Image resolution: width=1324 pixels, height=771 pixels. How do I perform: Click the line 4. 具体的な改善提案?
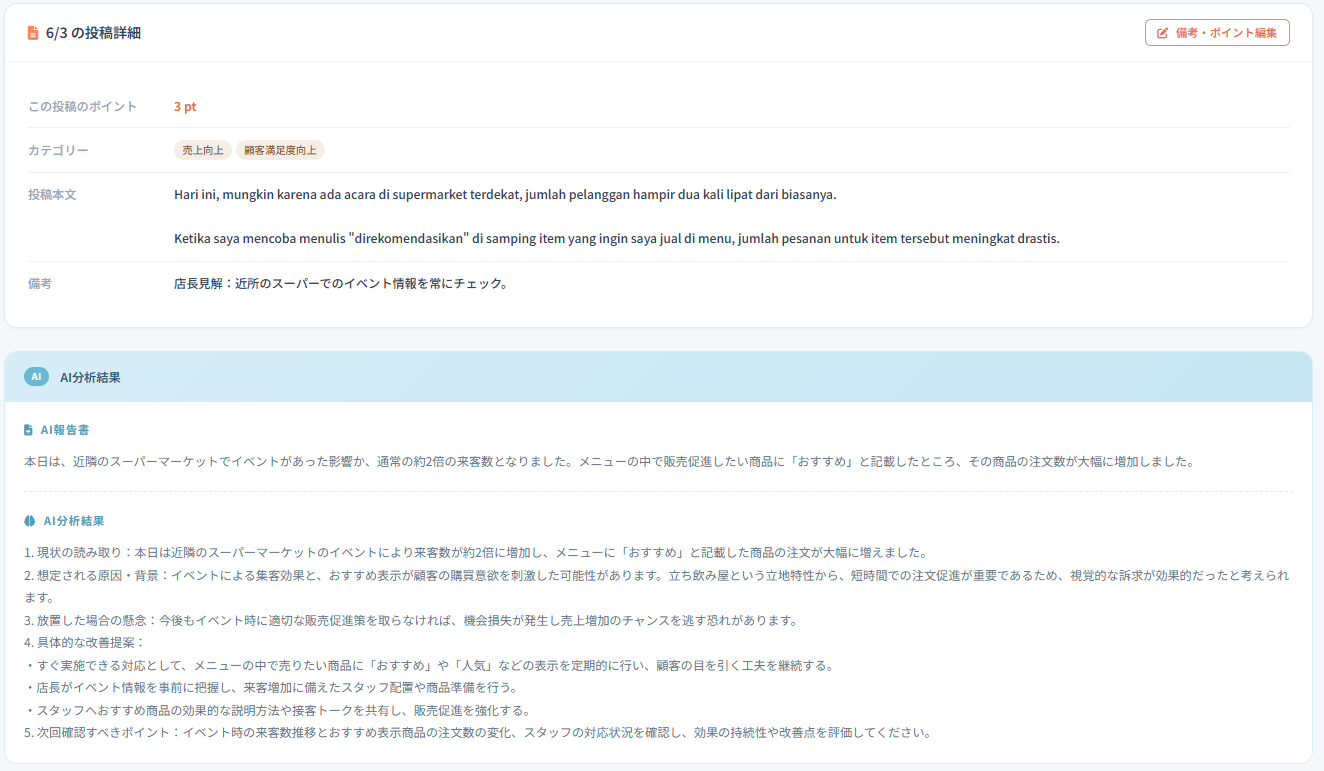tap(85, 642)
